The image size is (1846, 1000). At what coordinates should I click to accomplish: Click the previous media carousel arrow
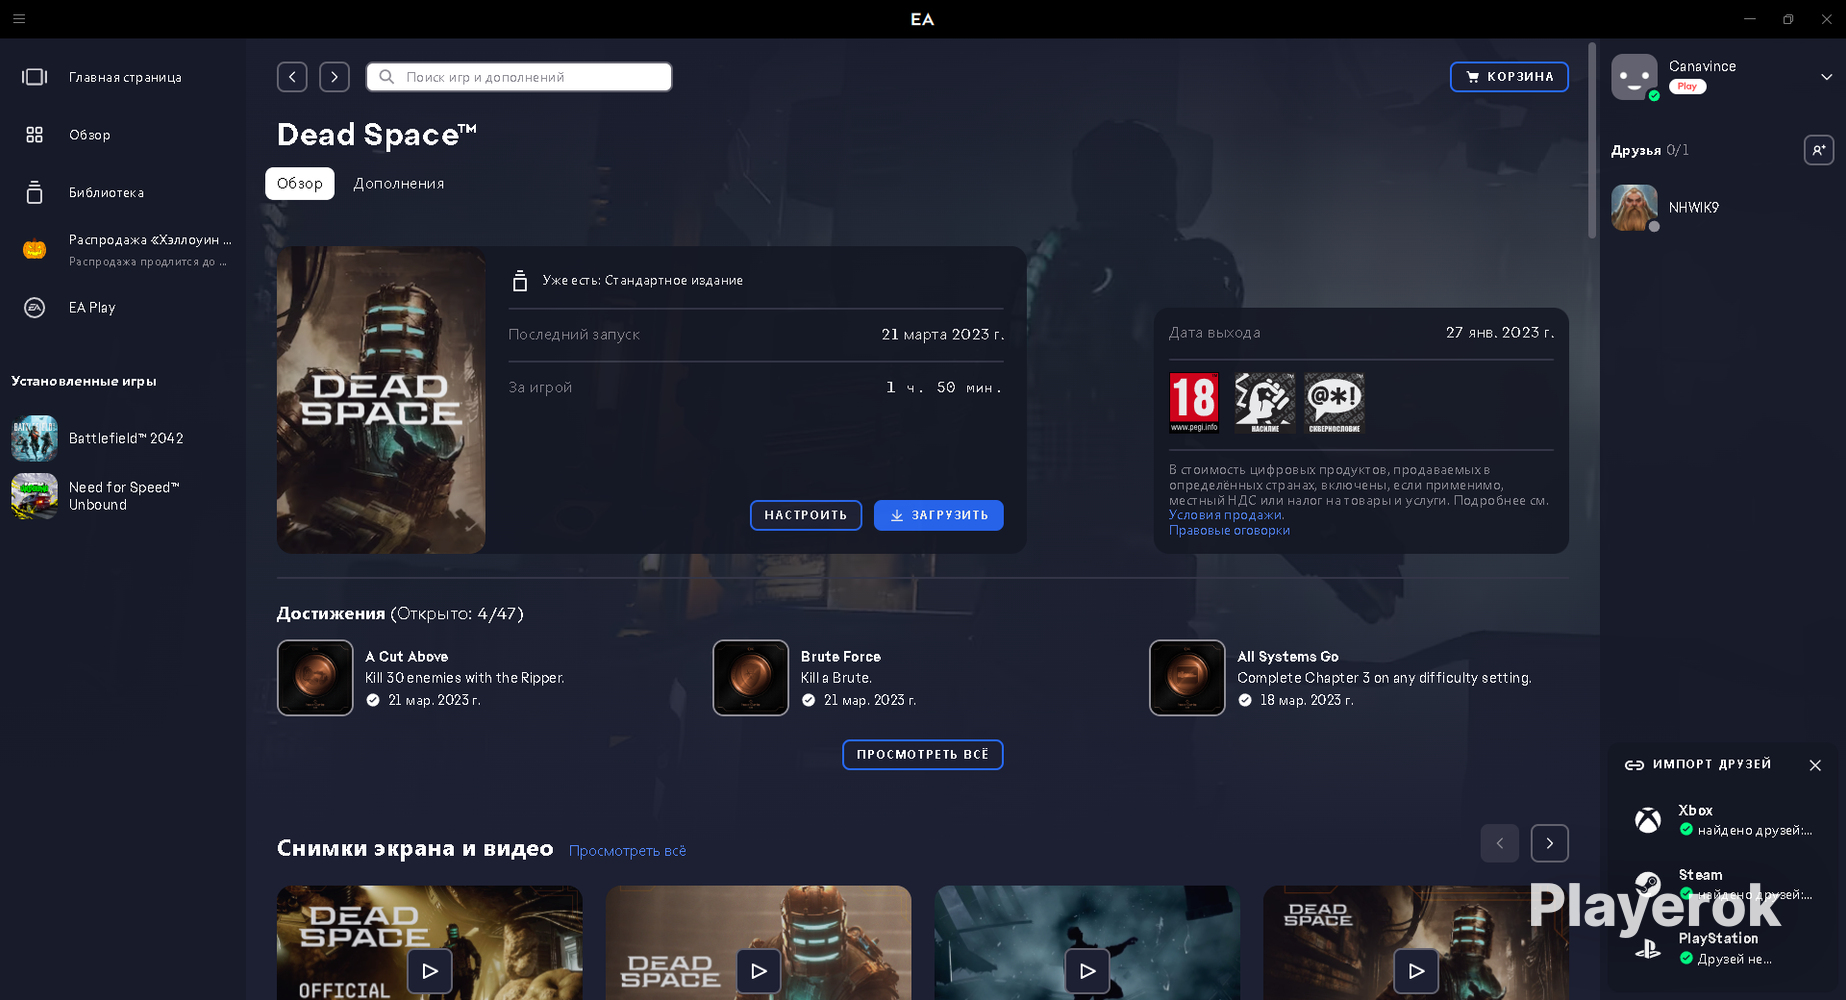[x=1500, y=843]
